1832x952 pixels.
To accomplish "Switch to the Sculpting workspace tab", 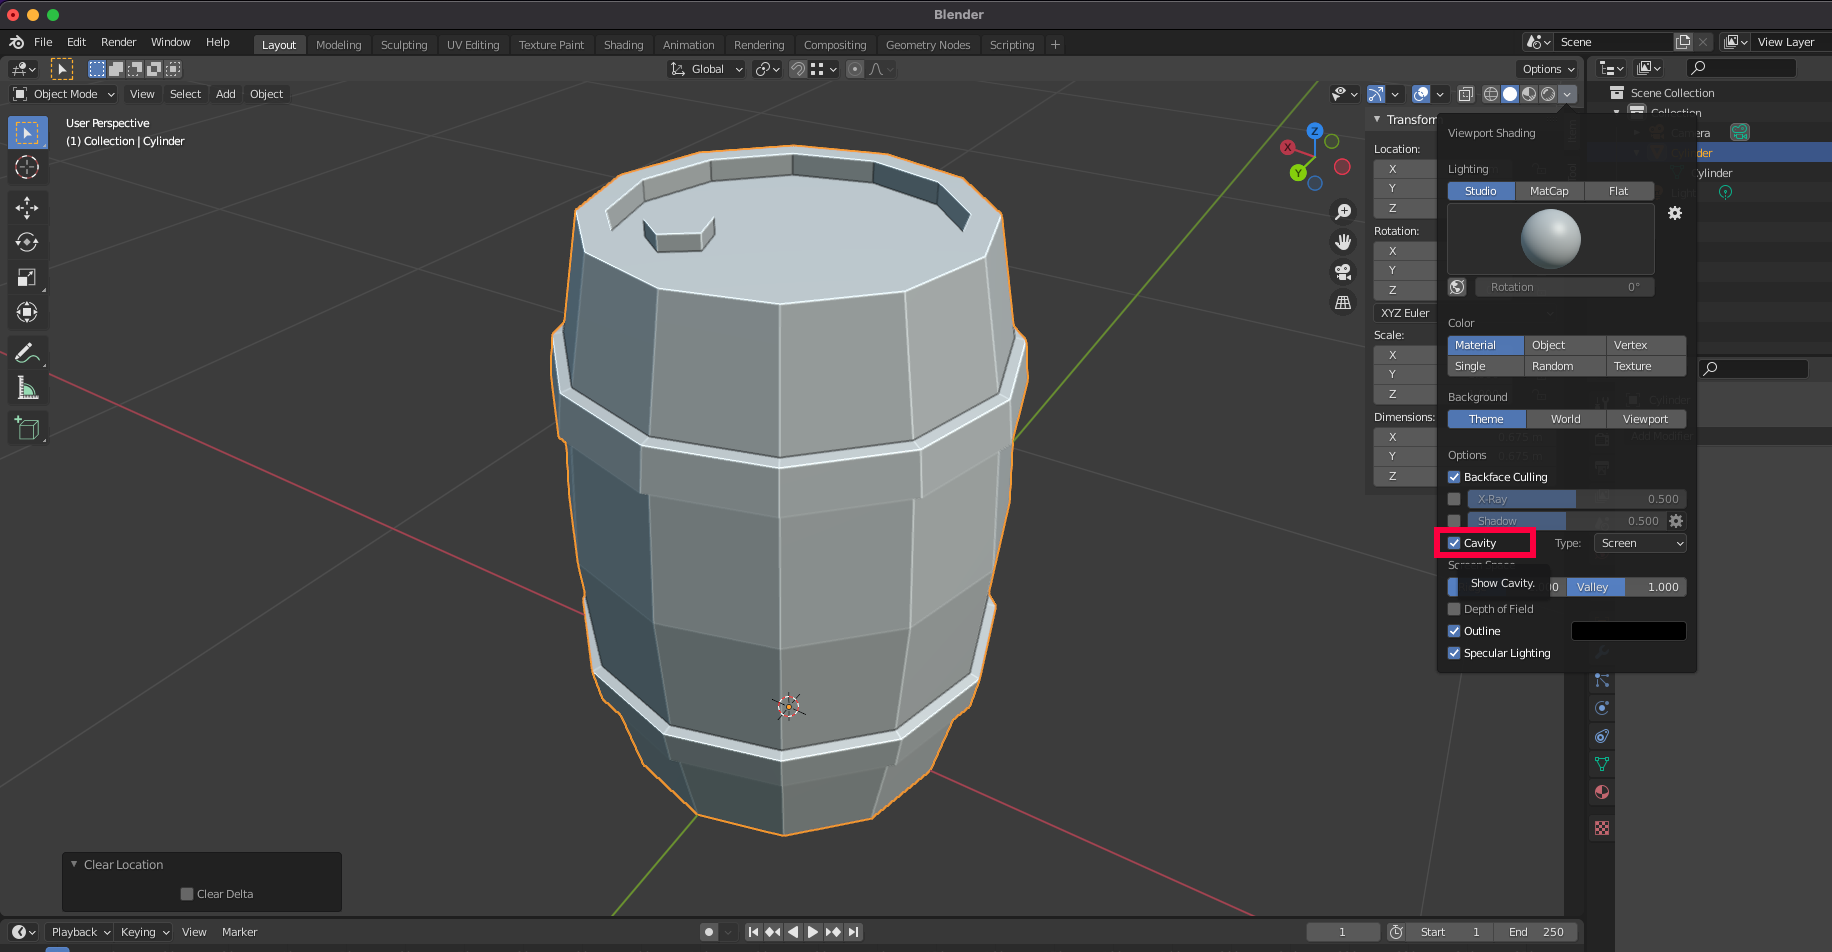I will pos(404,45).
